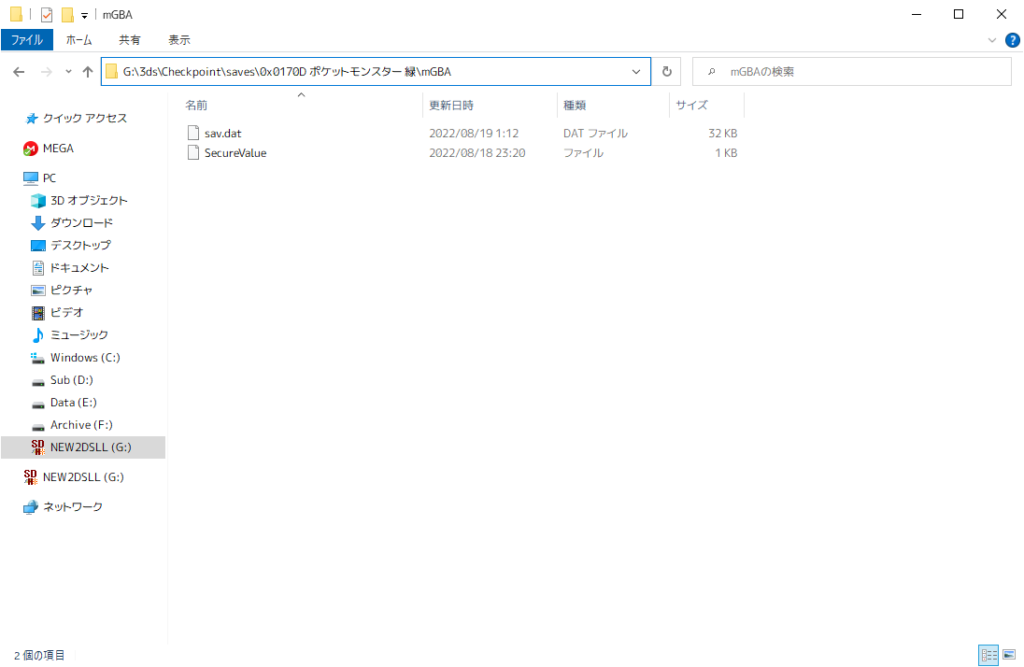Select the sav.dat file name

click(x=223, y=133)
